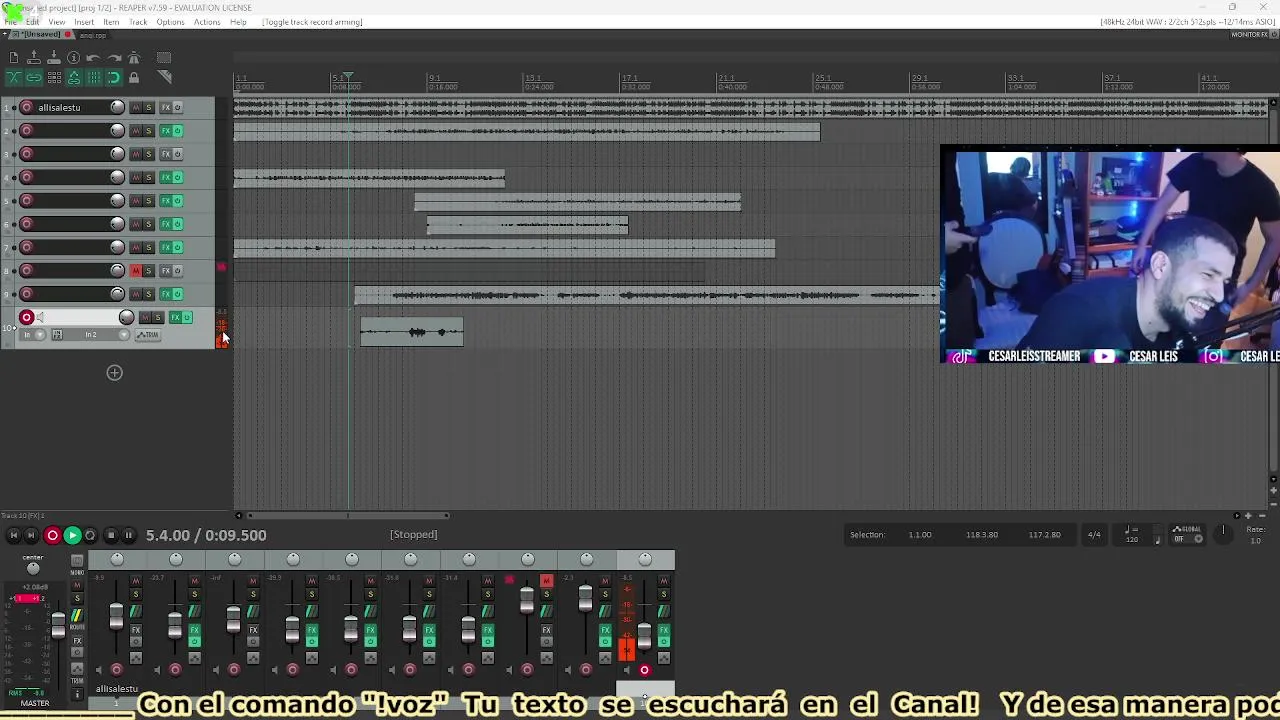Toggle the repeat loop button in transport

coord(90,536)
